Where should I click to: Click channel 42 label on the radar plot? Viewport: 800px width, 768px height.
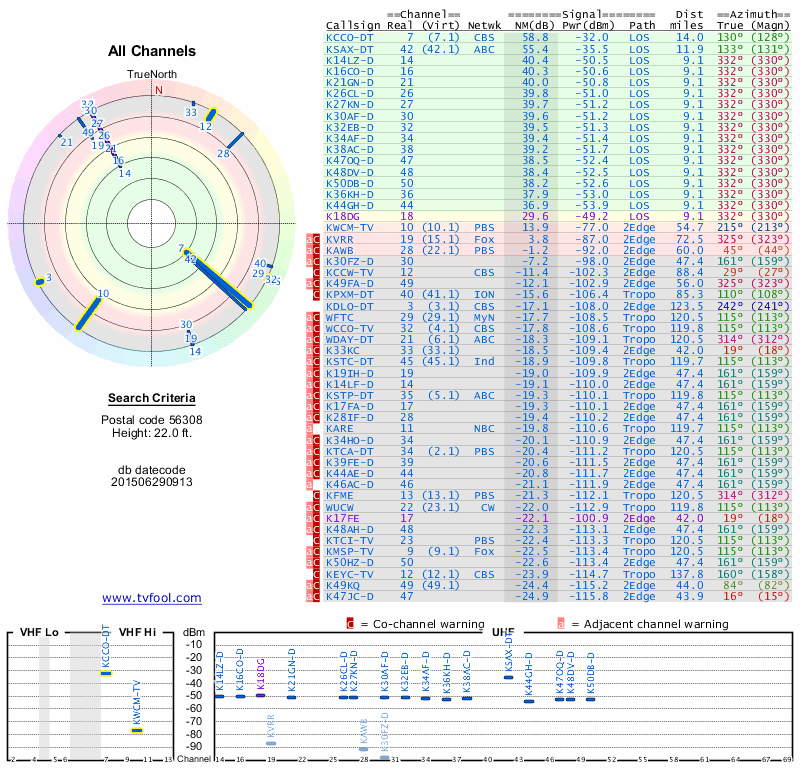tap(190, 259)
